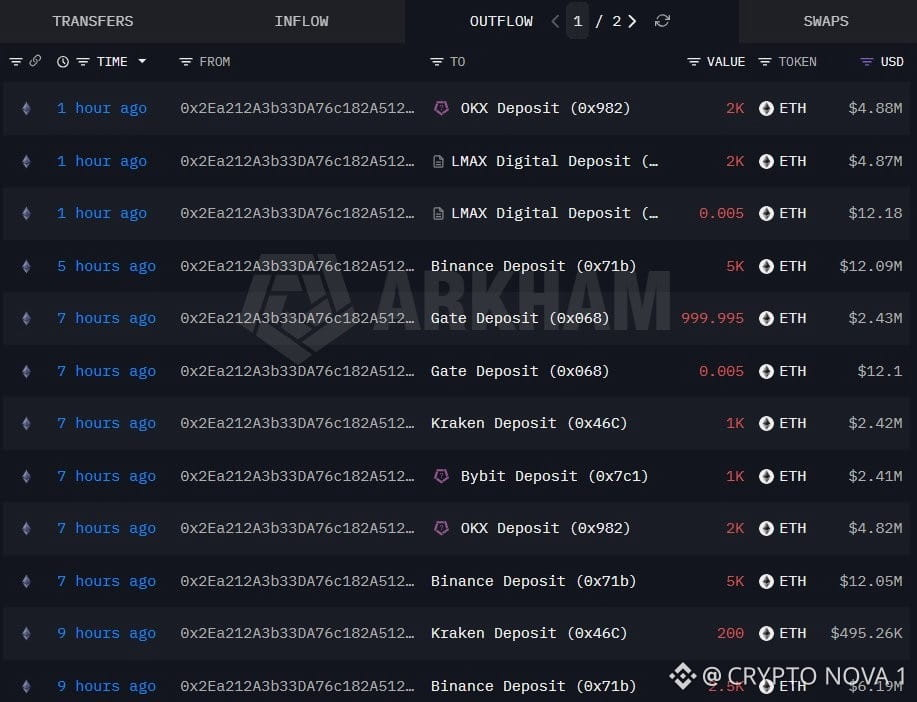Open Binance Deposit (0x71b) with $12.05M
917x702 pixels.
533,581
